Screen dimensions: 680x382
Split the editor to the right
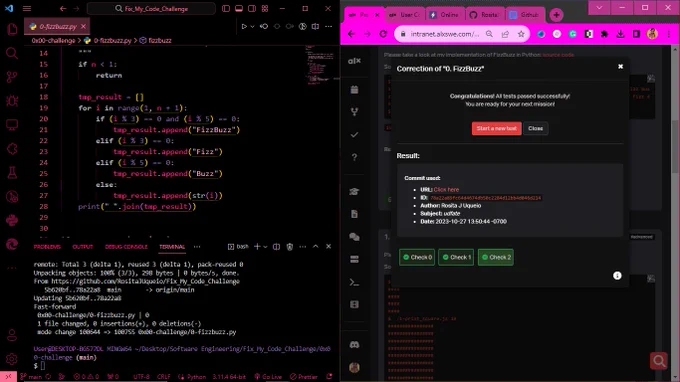point(315,26)
